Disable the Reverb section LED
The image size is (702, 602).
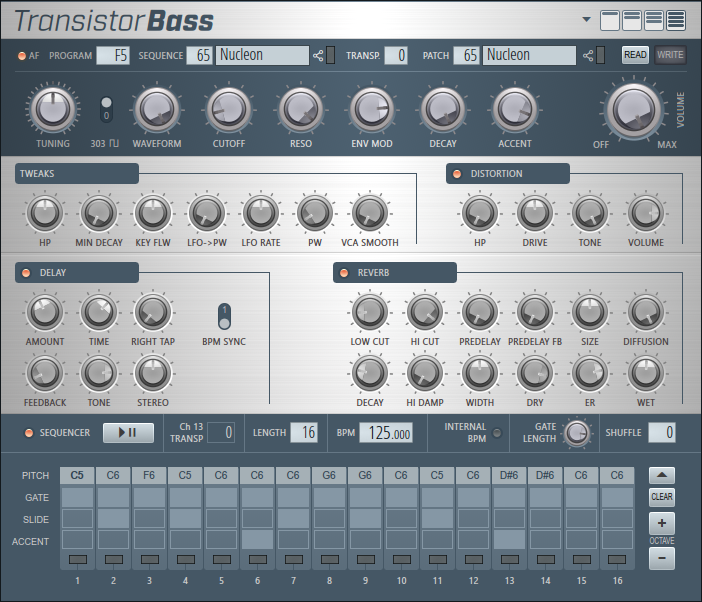(345, 272)
